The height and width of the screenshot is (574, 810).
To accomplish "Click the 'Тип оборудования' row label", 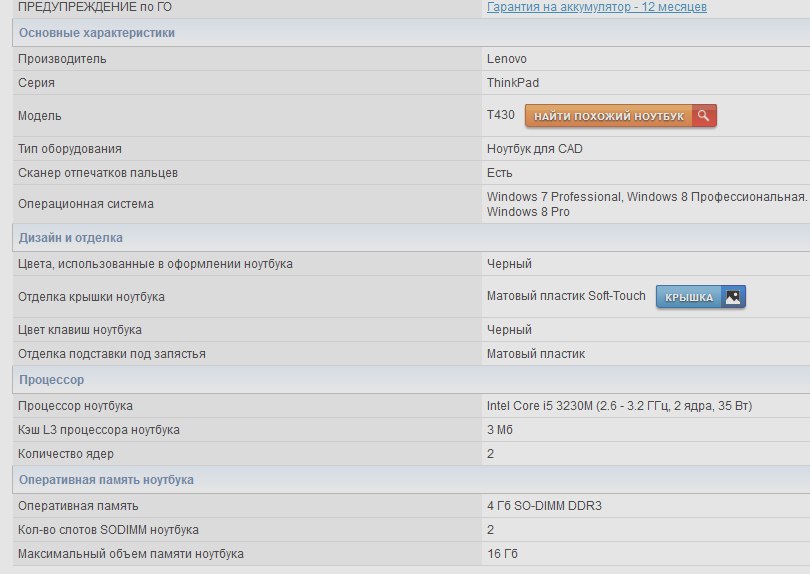I will pos(70,149).
